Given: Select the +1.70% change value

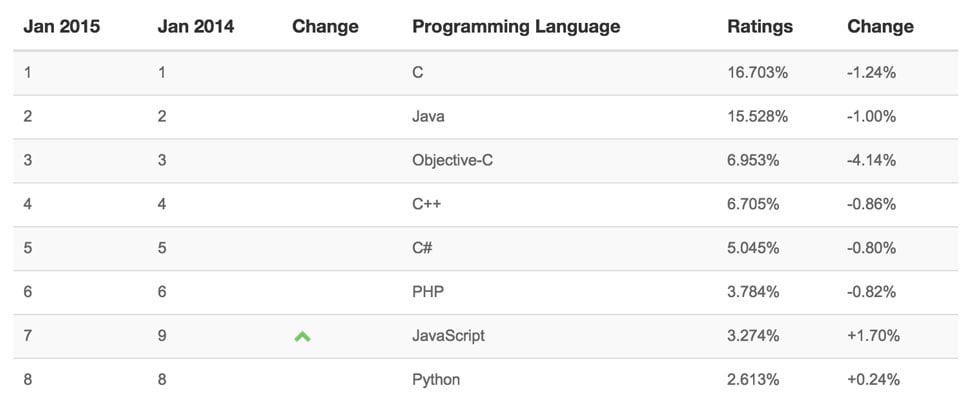Looking at the screenshot, I should (x=874, y=336).
